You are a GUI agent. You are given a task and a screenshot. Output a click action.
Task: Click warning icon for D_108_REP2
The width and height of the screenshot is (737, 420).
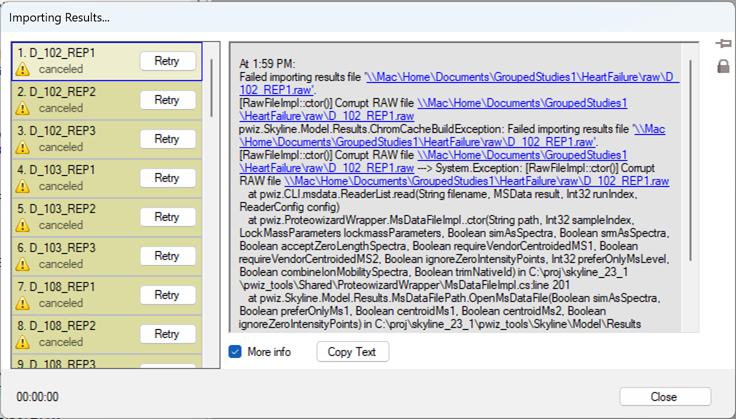point(22,343)
